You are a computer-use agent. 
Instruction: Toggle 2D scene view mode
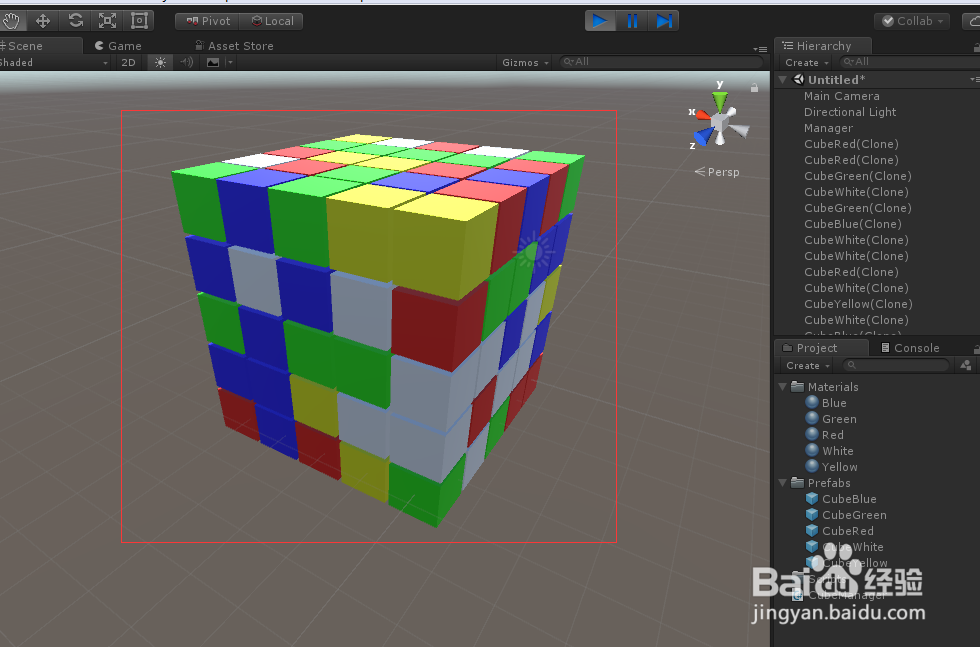coord(128,63)
